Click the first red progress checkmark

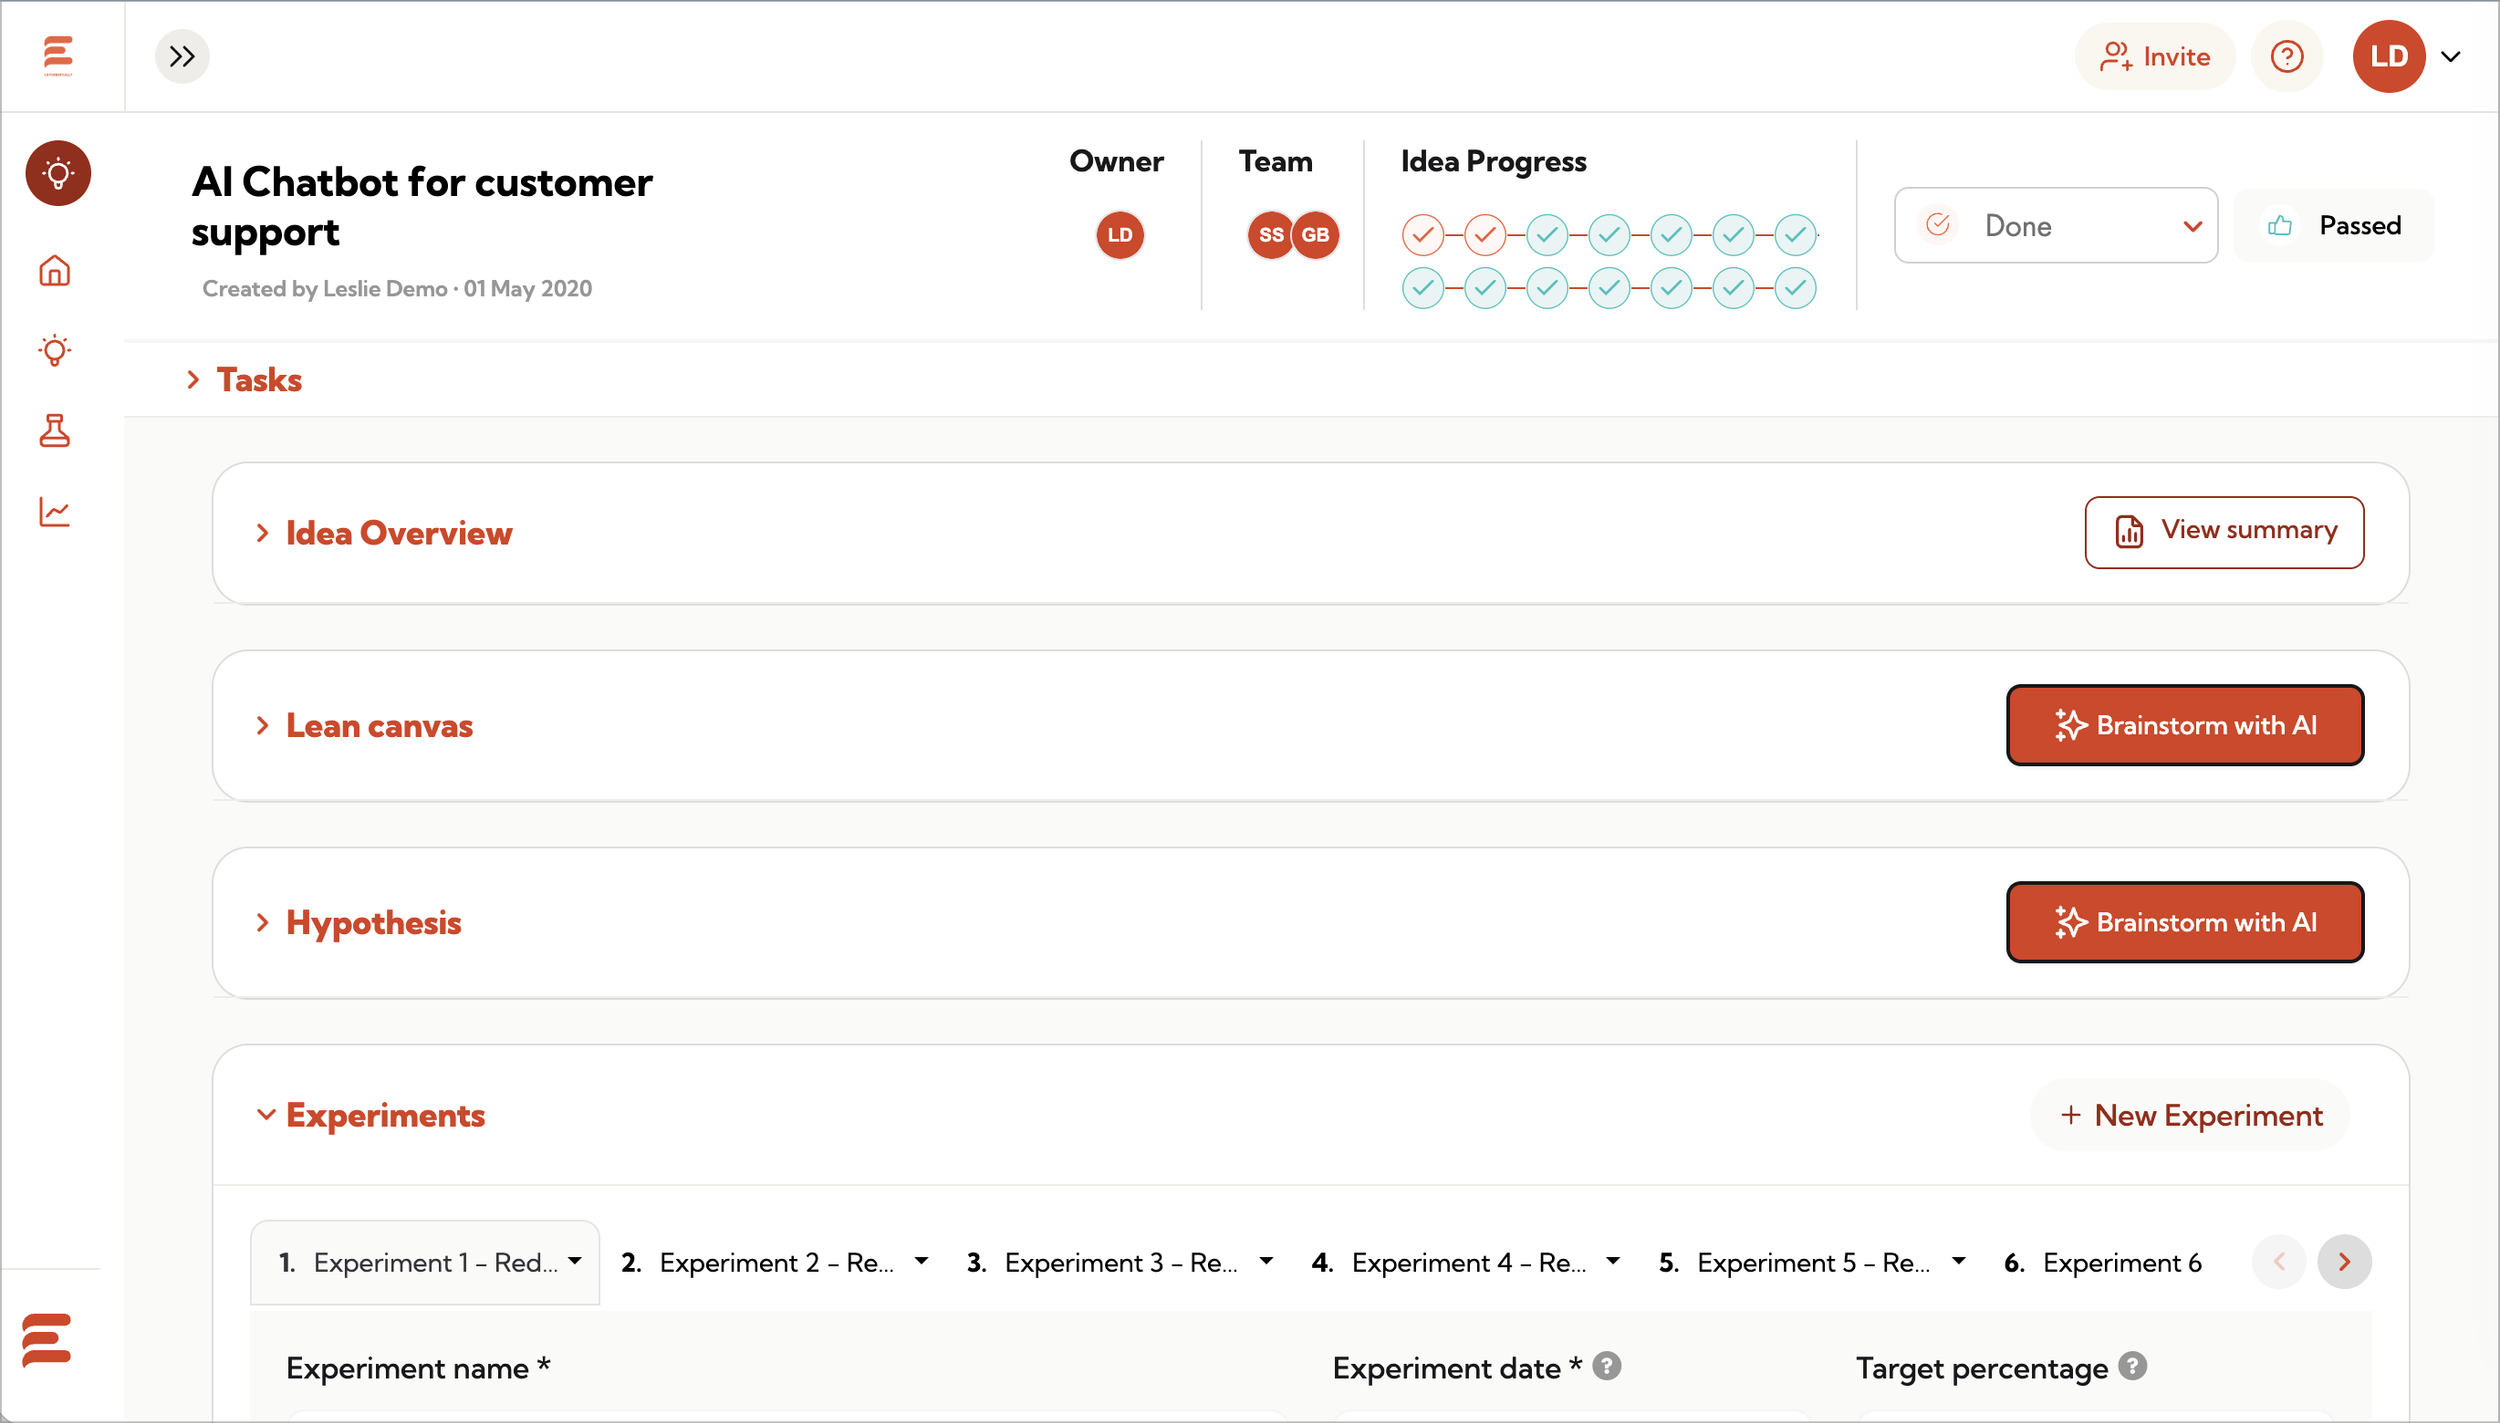[1422, 235]
